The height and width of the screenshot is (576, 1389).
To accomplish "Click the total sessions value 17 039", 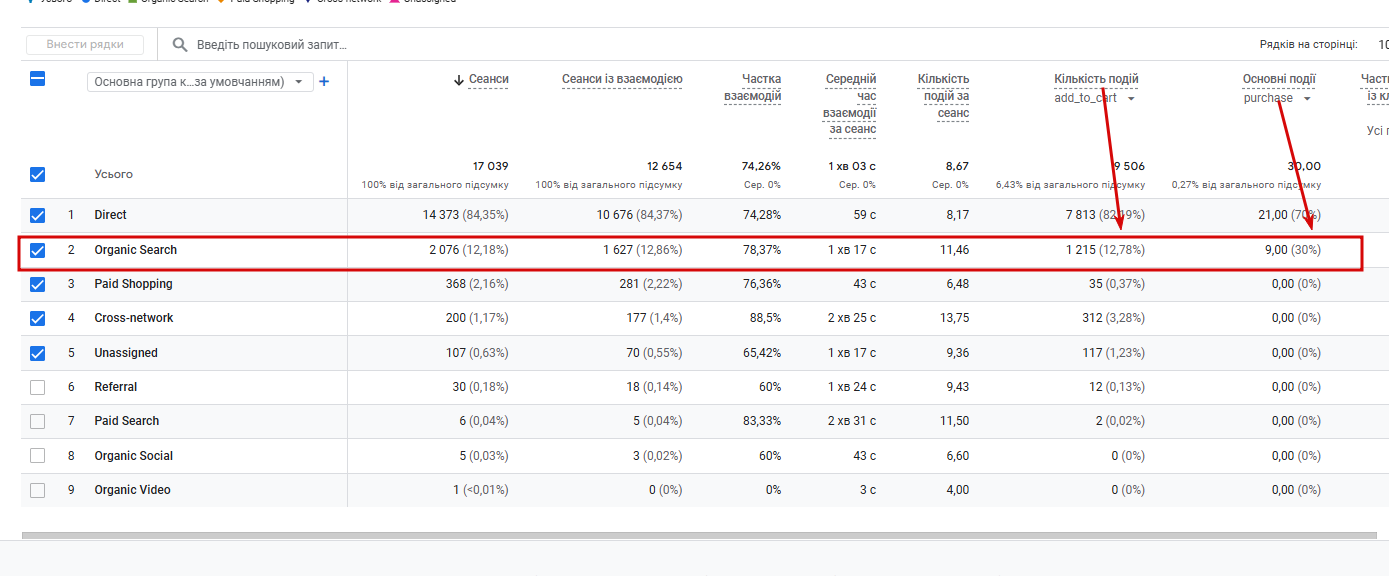I will [490, 166].
